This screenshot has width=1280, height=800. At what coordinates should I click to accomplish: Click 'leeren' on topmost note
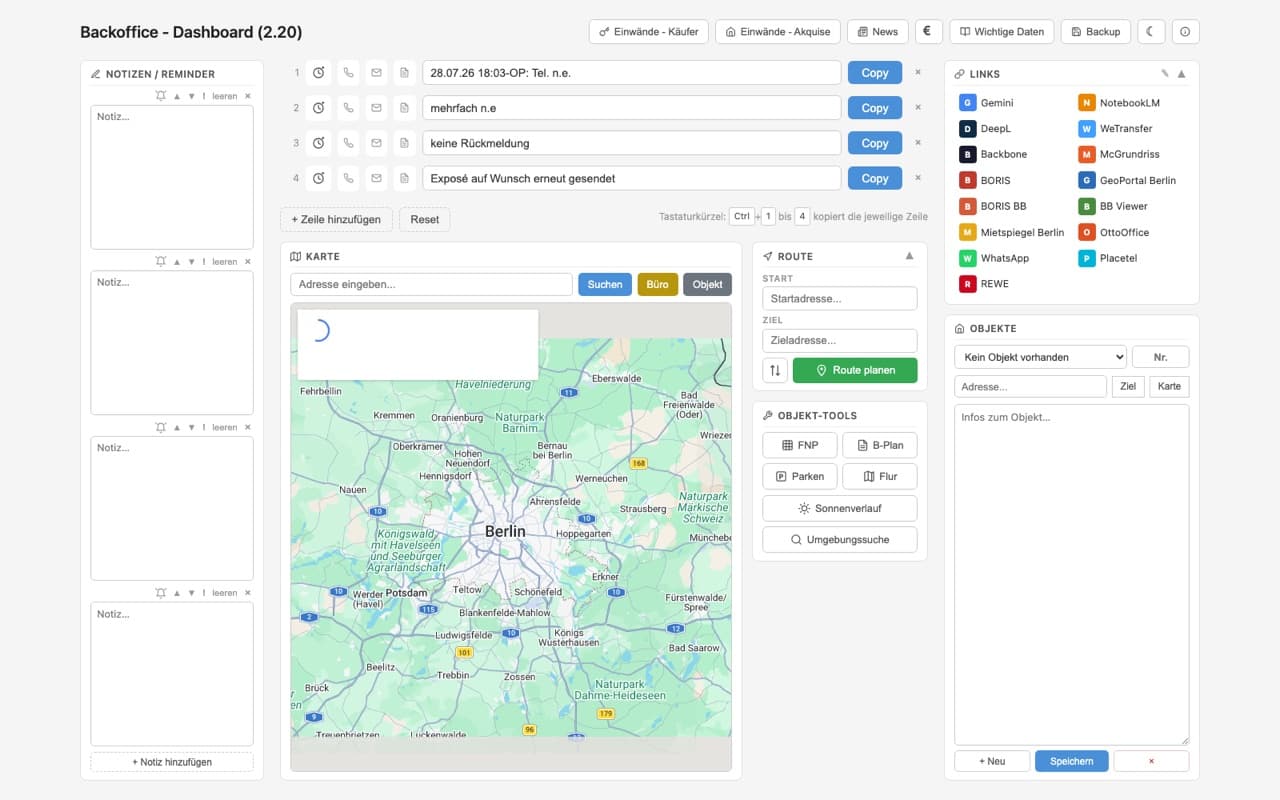(225, 96)
